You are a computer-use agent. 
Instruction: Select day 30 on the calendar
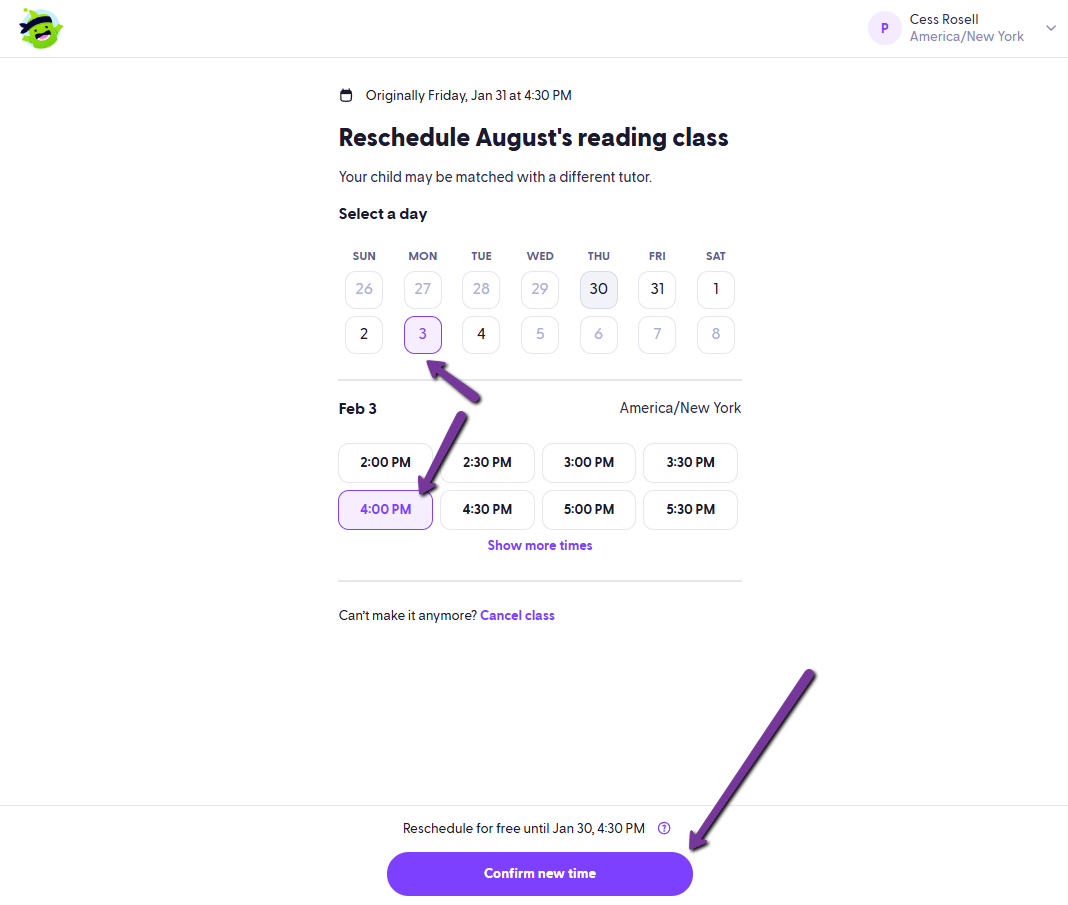coord(599,289)
